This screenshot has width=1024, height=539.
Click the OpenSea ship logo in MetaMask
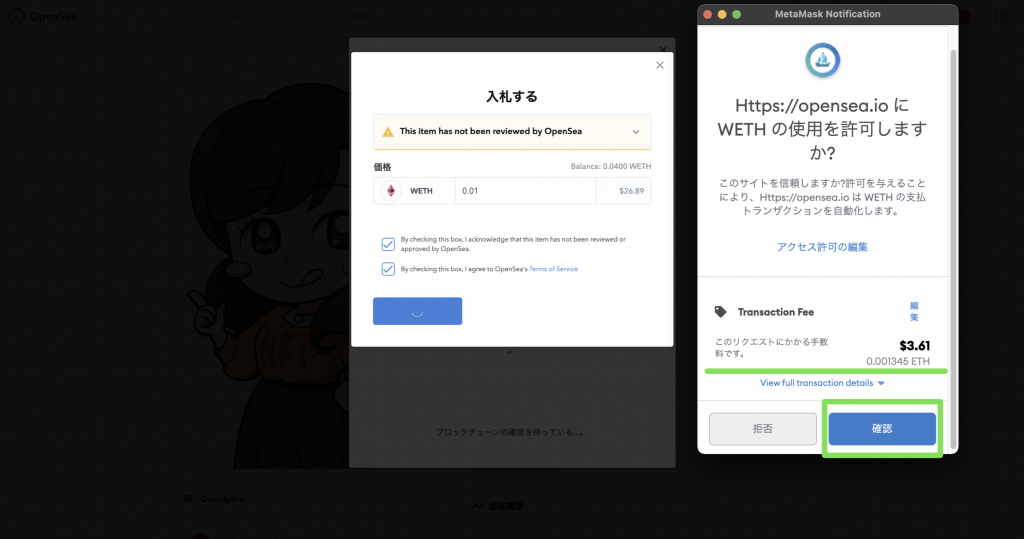point(822,60)
